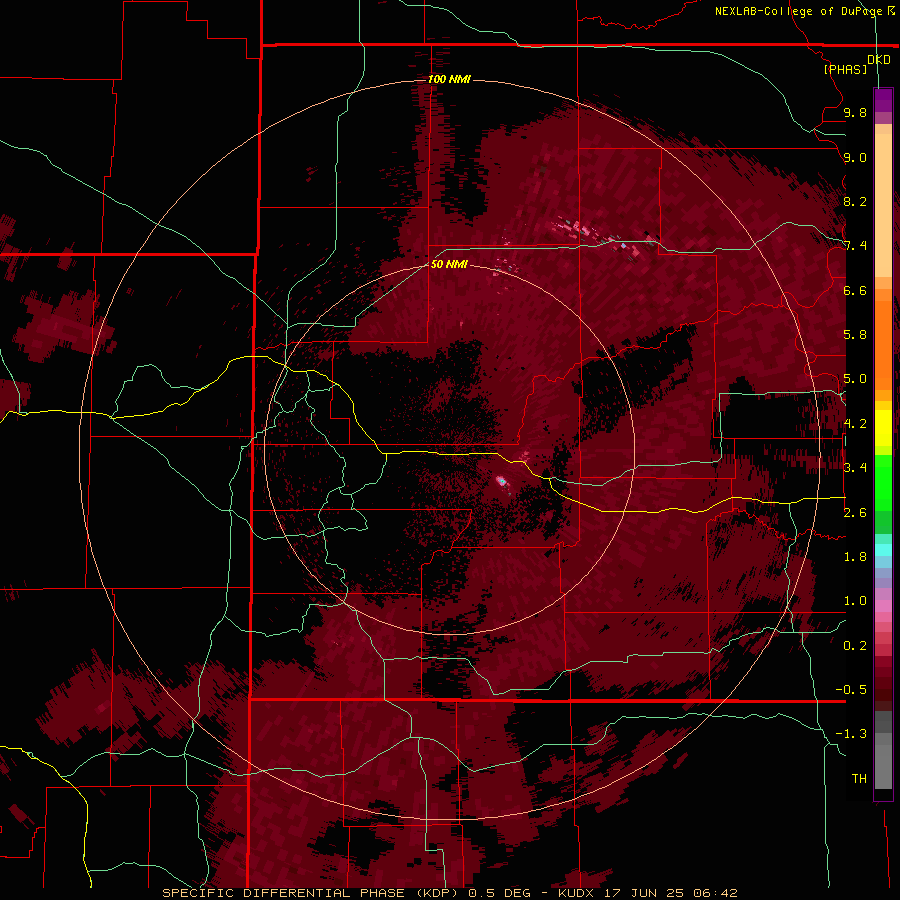The height and width of the screenshot is (900, 900).
Task: Click the 2.6 scale value
Action: tap(855, 513)
